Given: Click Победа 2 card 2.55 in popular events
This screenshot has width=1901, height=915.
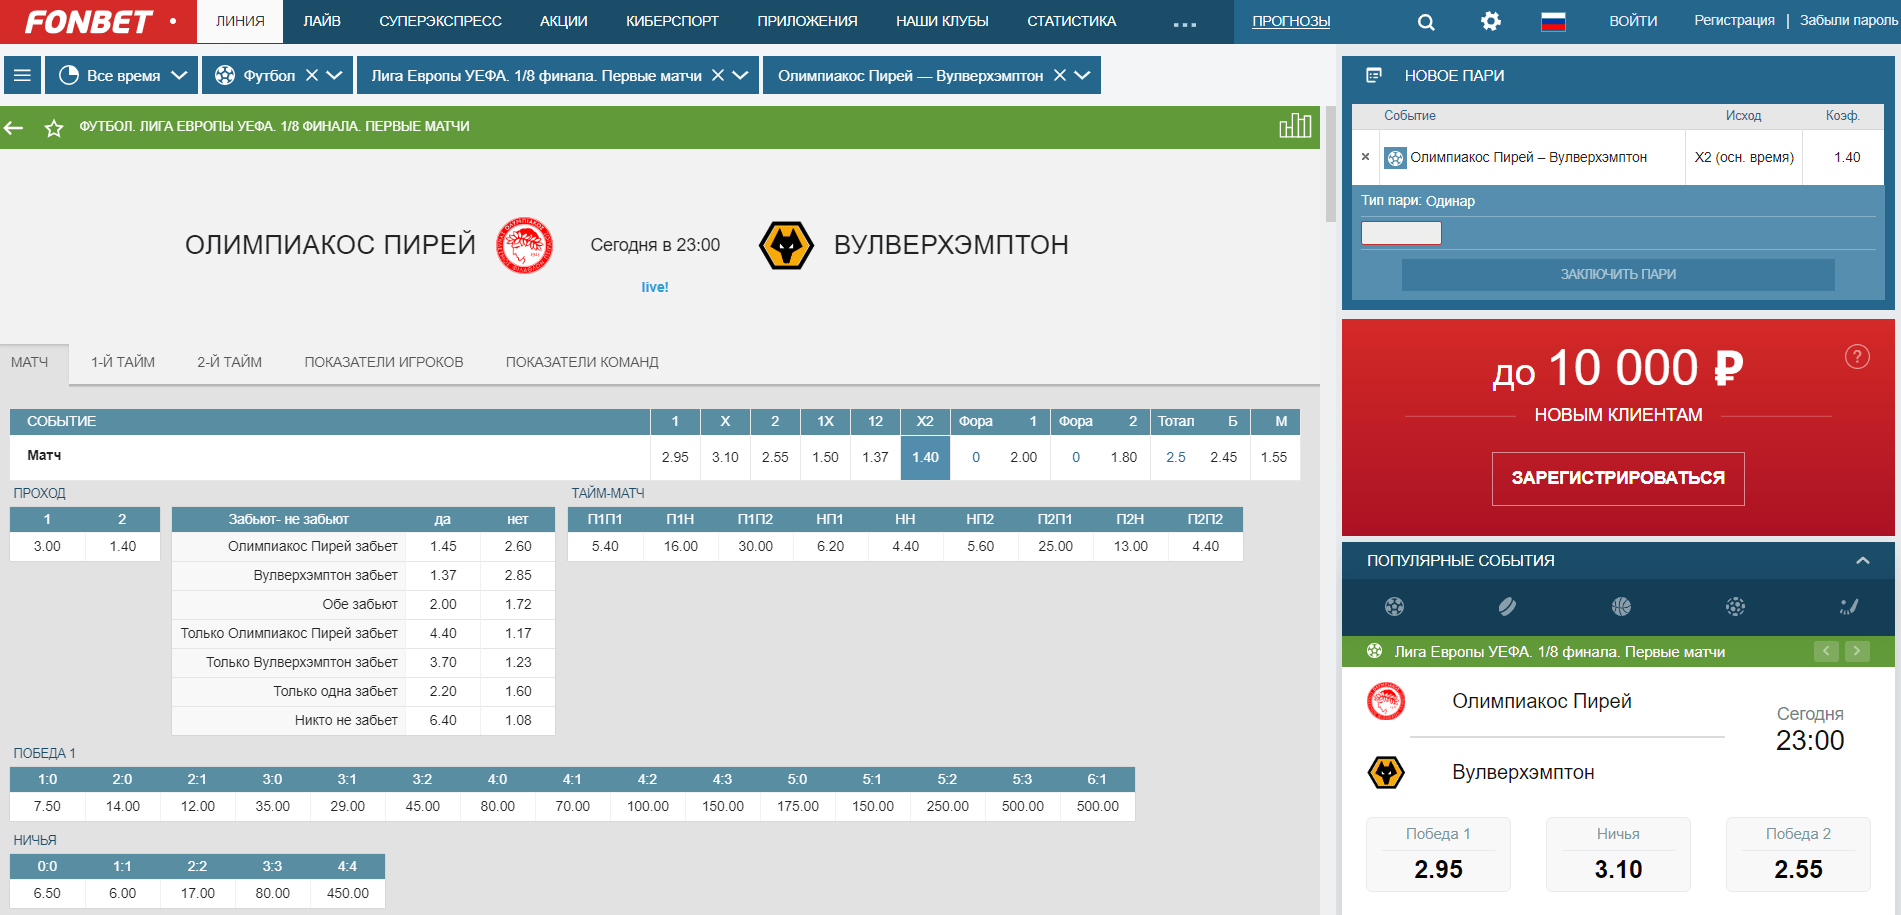Looking at the screenshot, I should [1798, 854].
